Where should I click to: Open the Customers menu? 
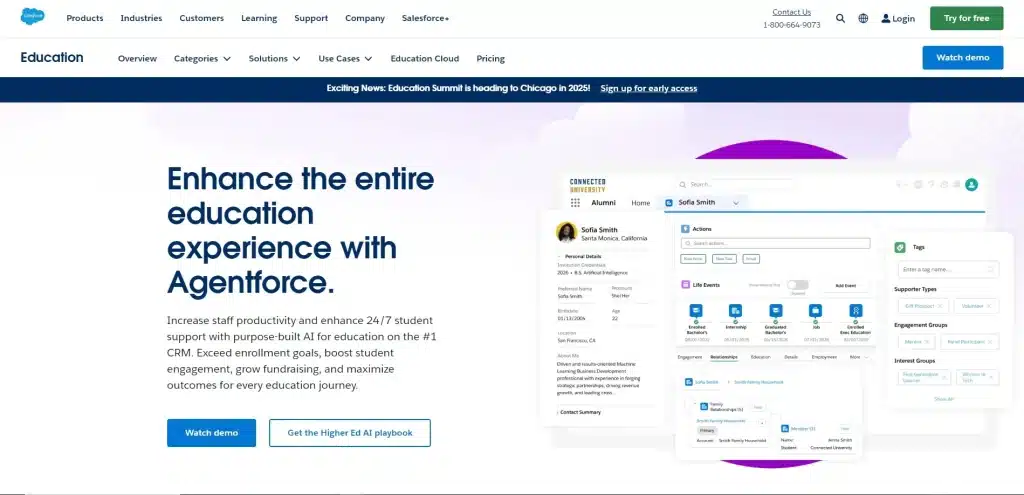click(202, 18)
